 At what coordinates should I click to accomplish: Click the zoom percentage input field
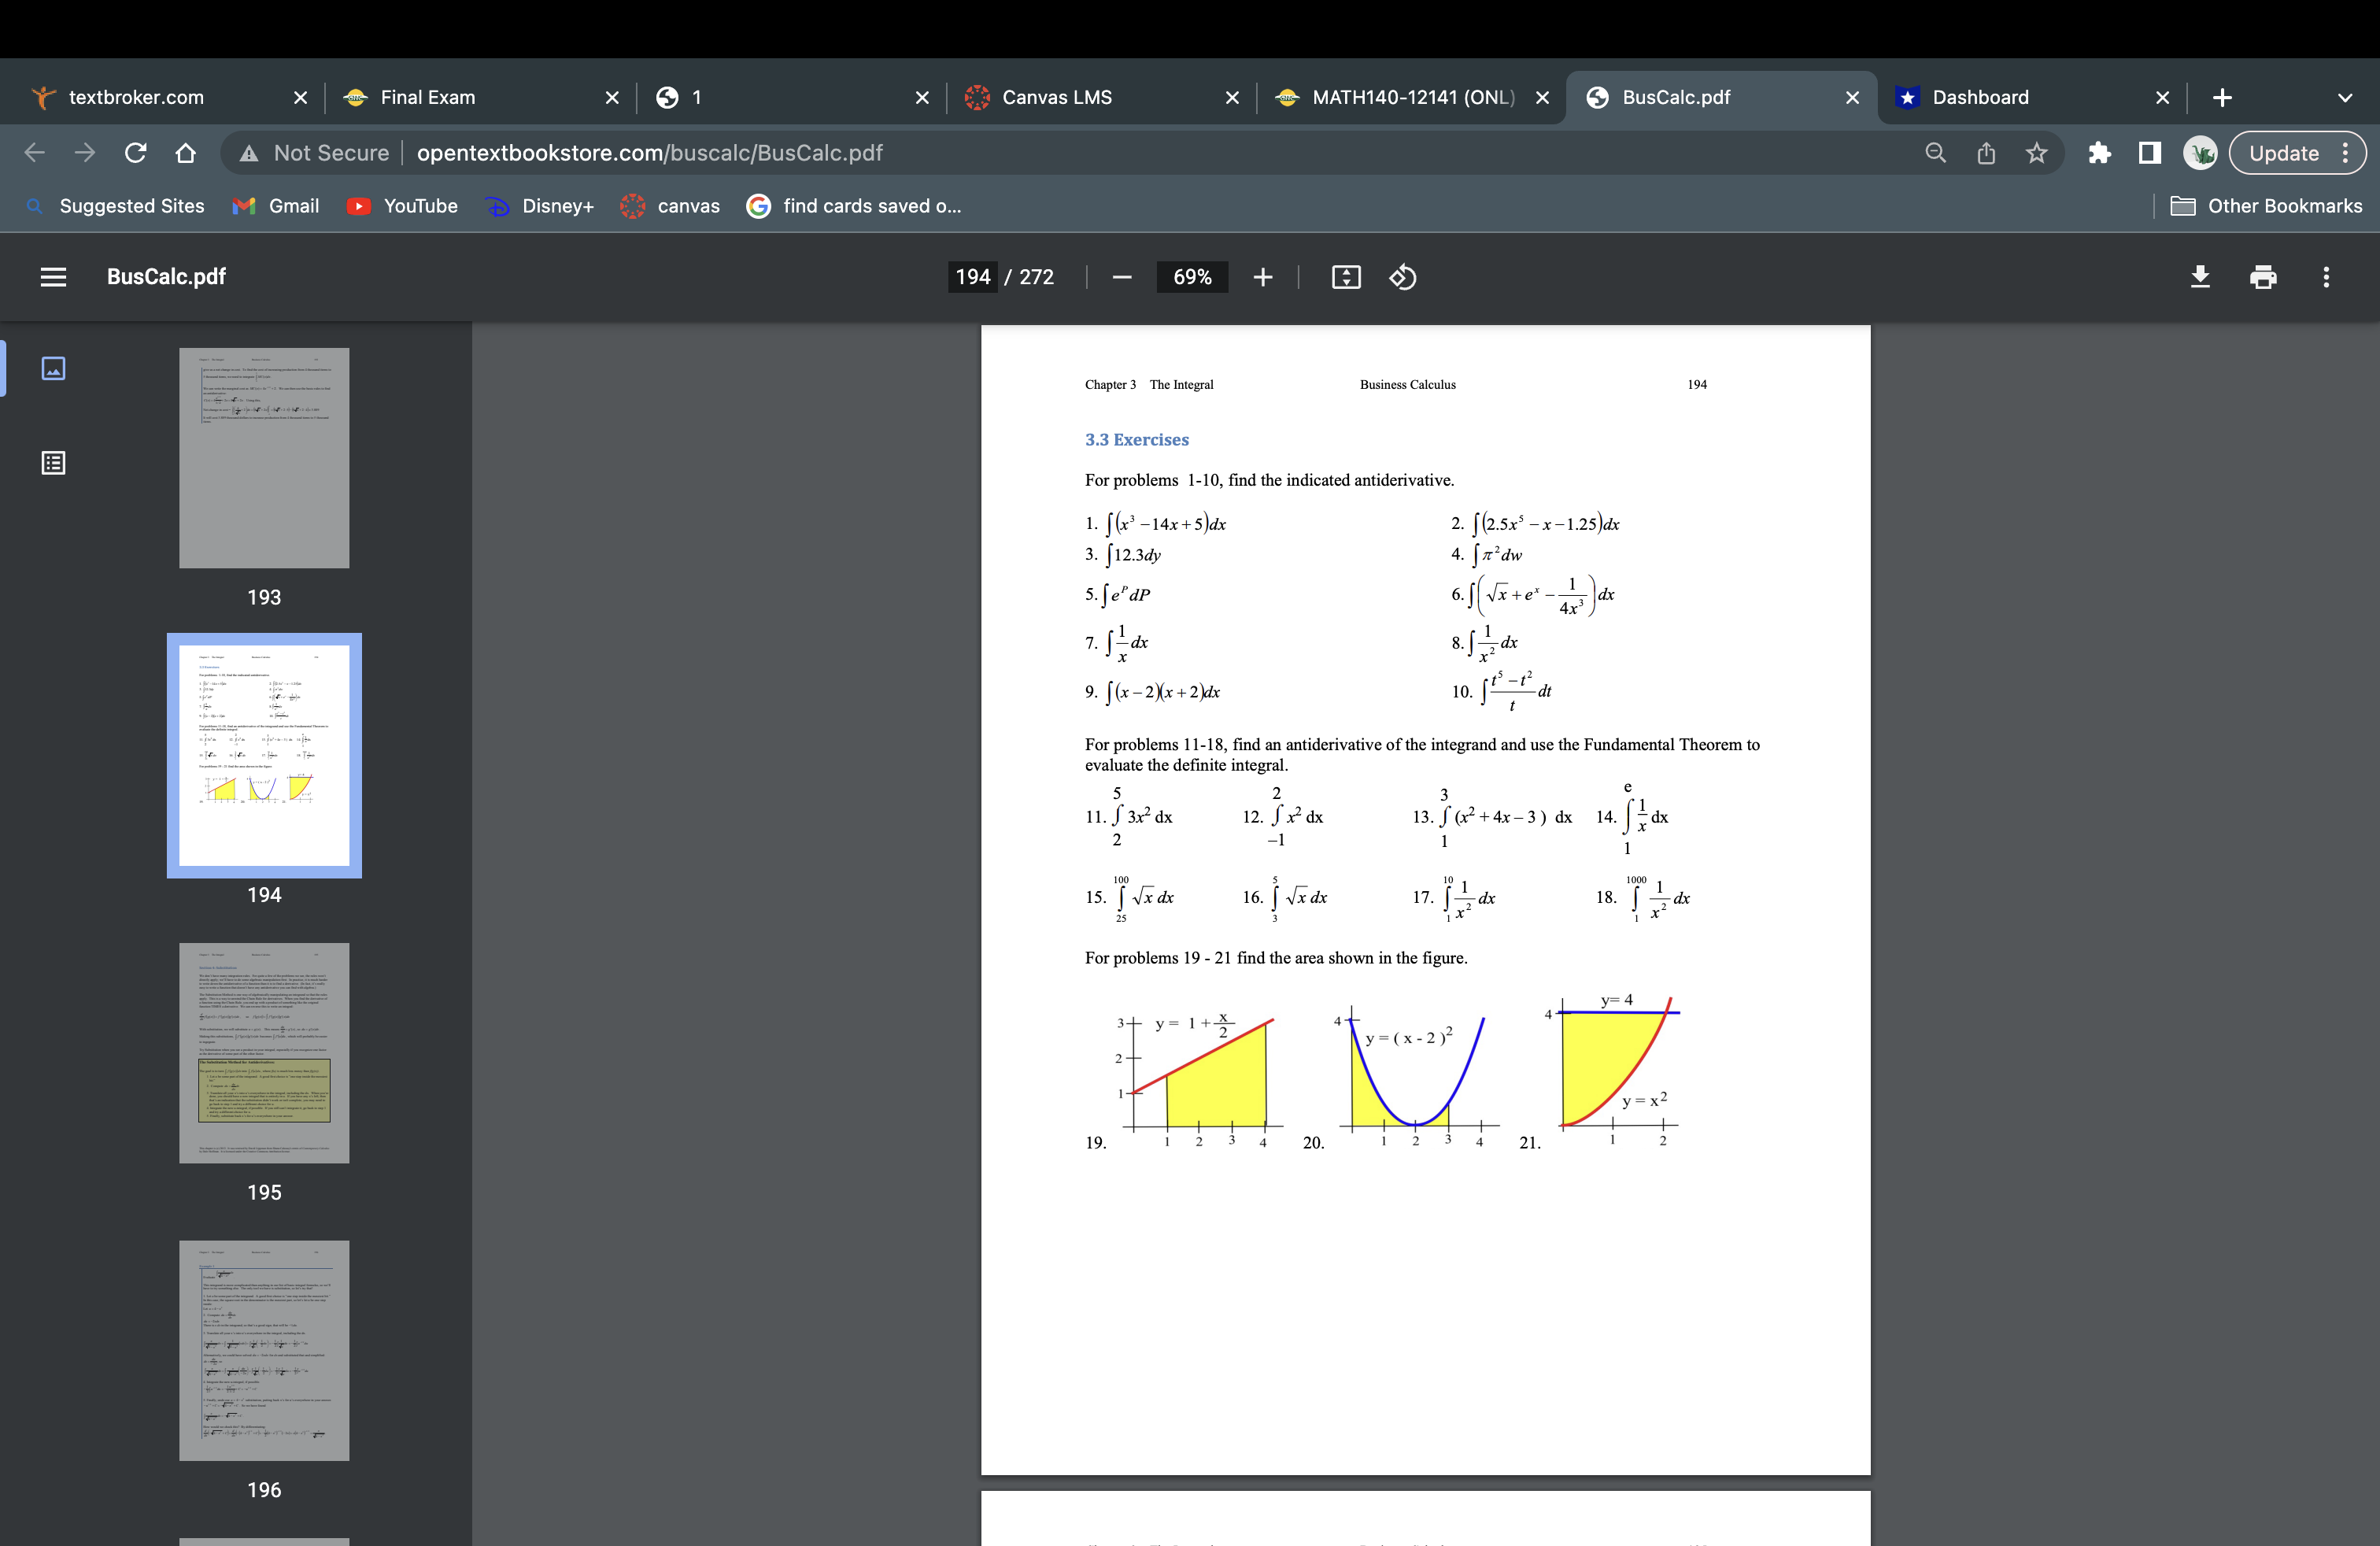click(1190, 276)
